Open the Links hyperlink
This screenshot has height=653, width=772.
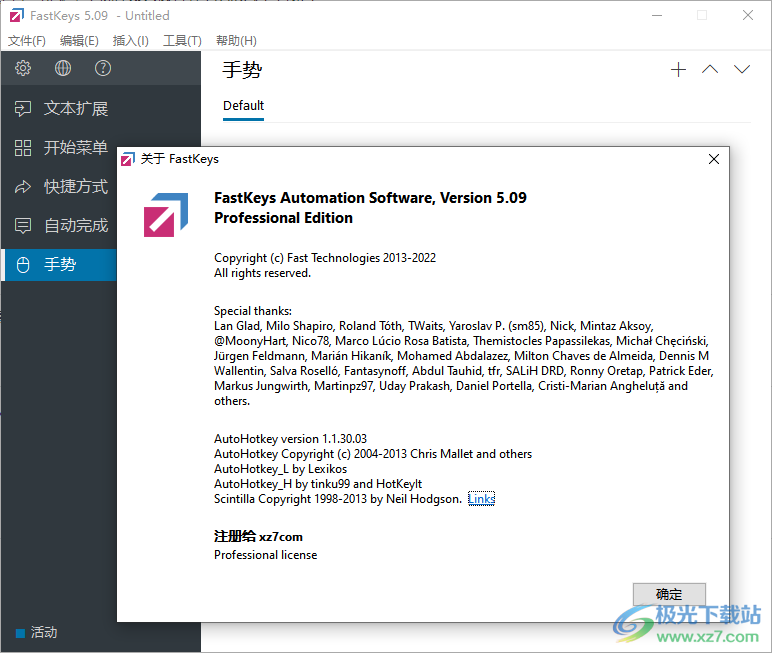pyautogui.click(x=481, y=499)
